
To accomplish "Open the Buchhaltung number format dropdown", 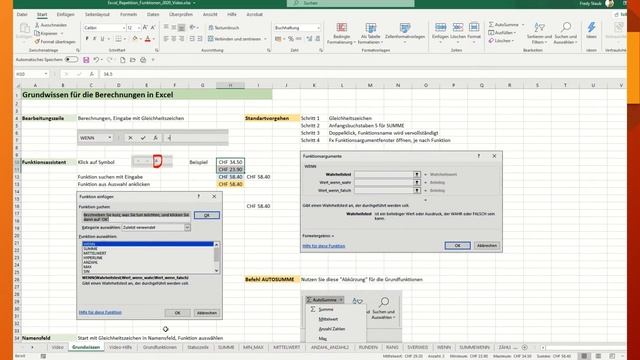I will 318,28.
